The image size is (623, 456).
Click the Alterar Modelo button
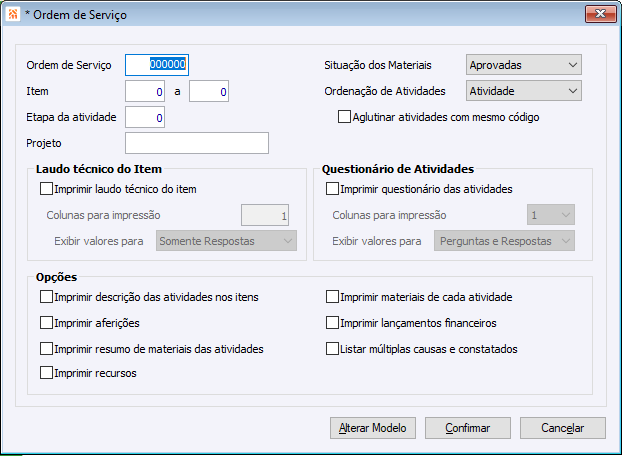point(373,428)
